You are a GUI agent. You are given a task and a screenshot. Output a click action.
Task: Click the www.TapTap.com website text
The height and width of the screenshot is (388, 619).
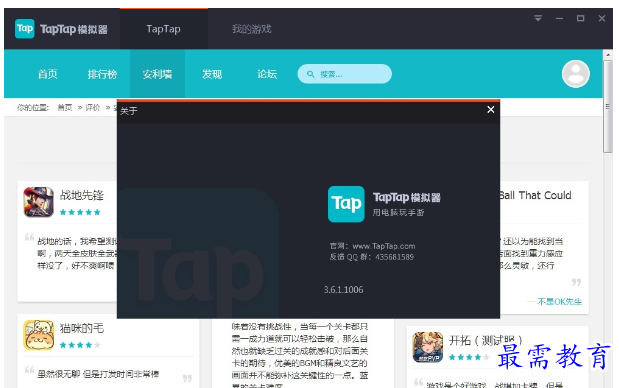tap(384, 246)
